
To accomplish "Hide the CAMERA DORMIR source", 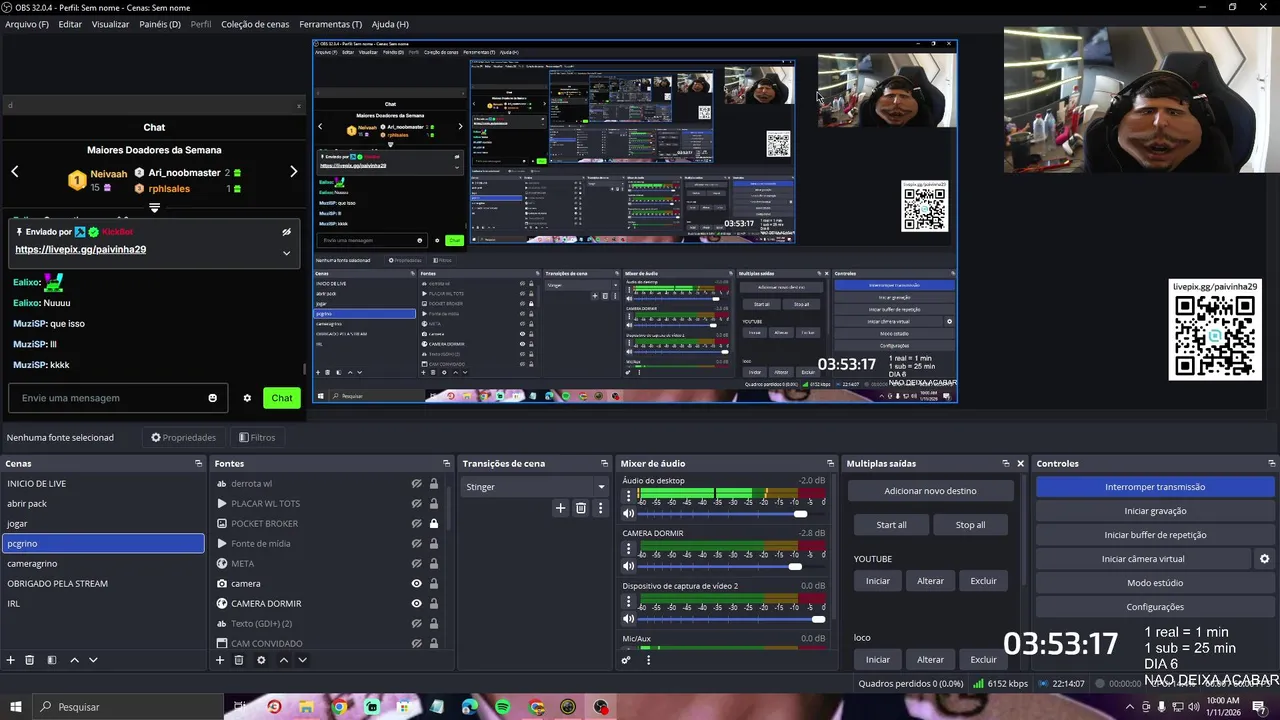I will pyautogui.click(x=416, y=604).
